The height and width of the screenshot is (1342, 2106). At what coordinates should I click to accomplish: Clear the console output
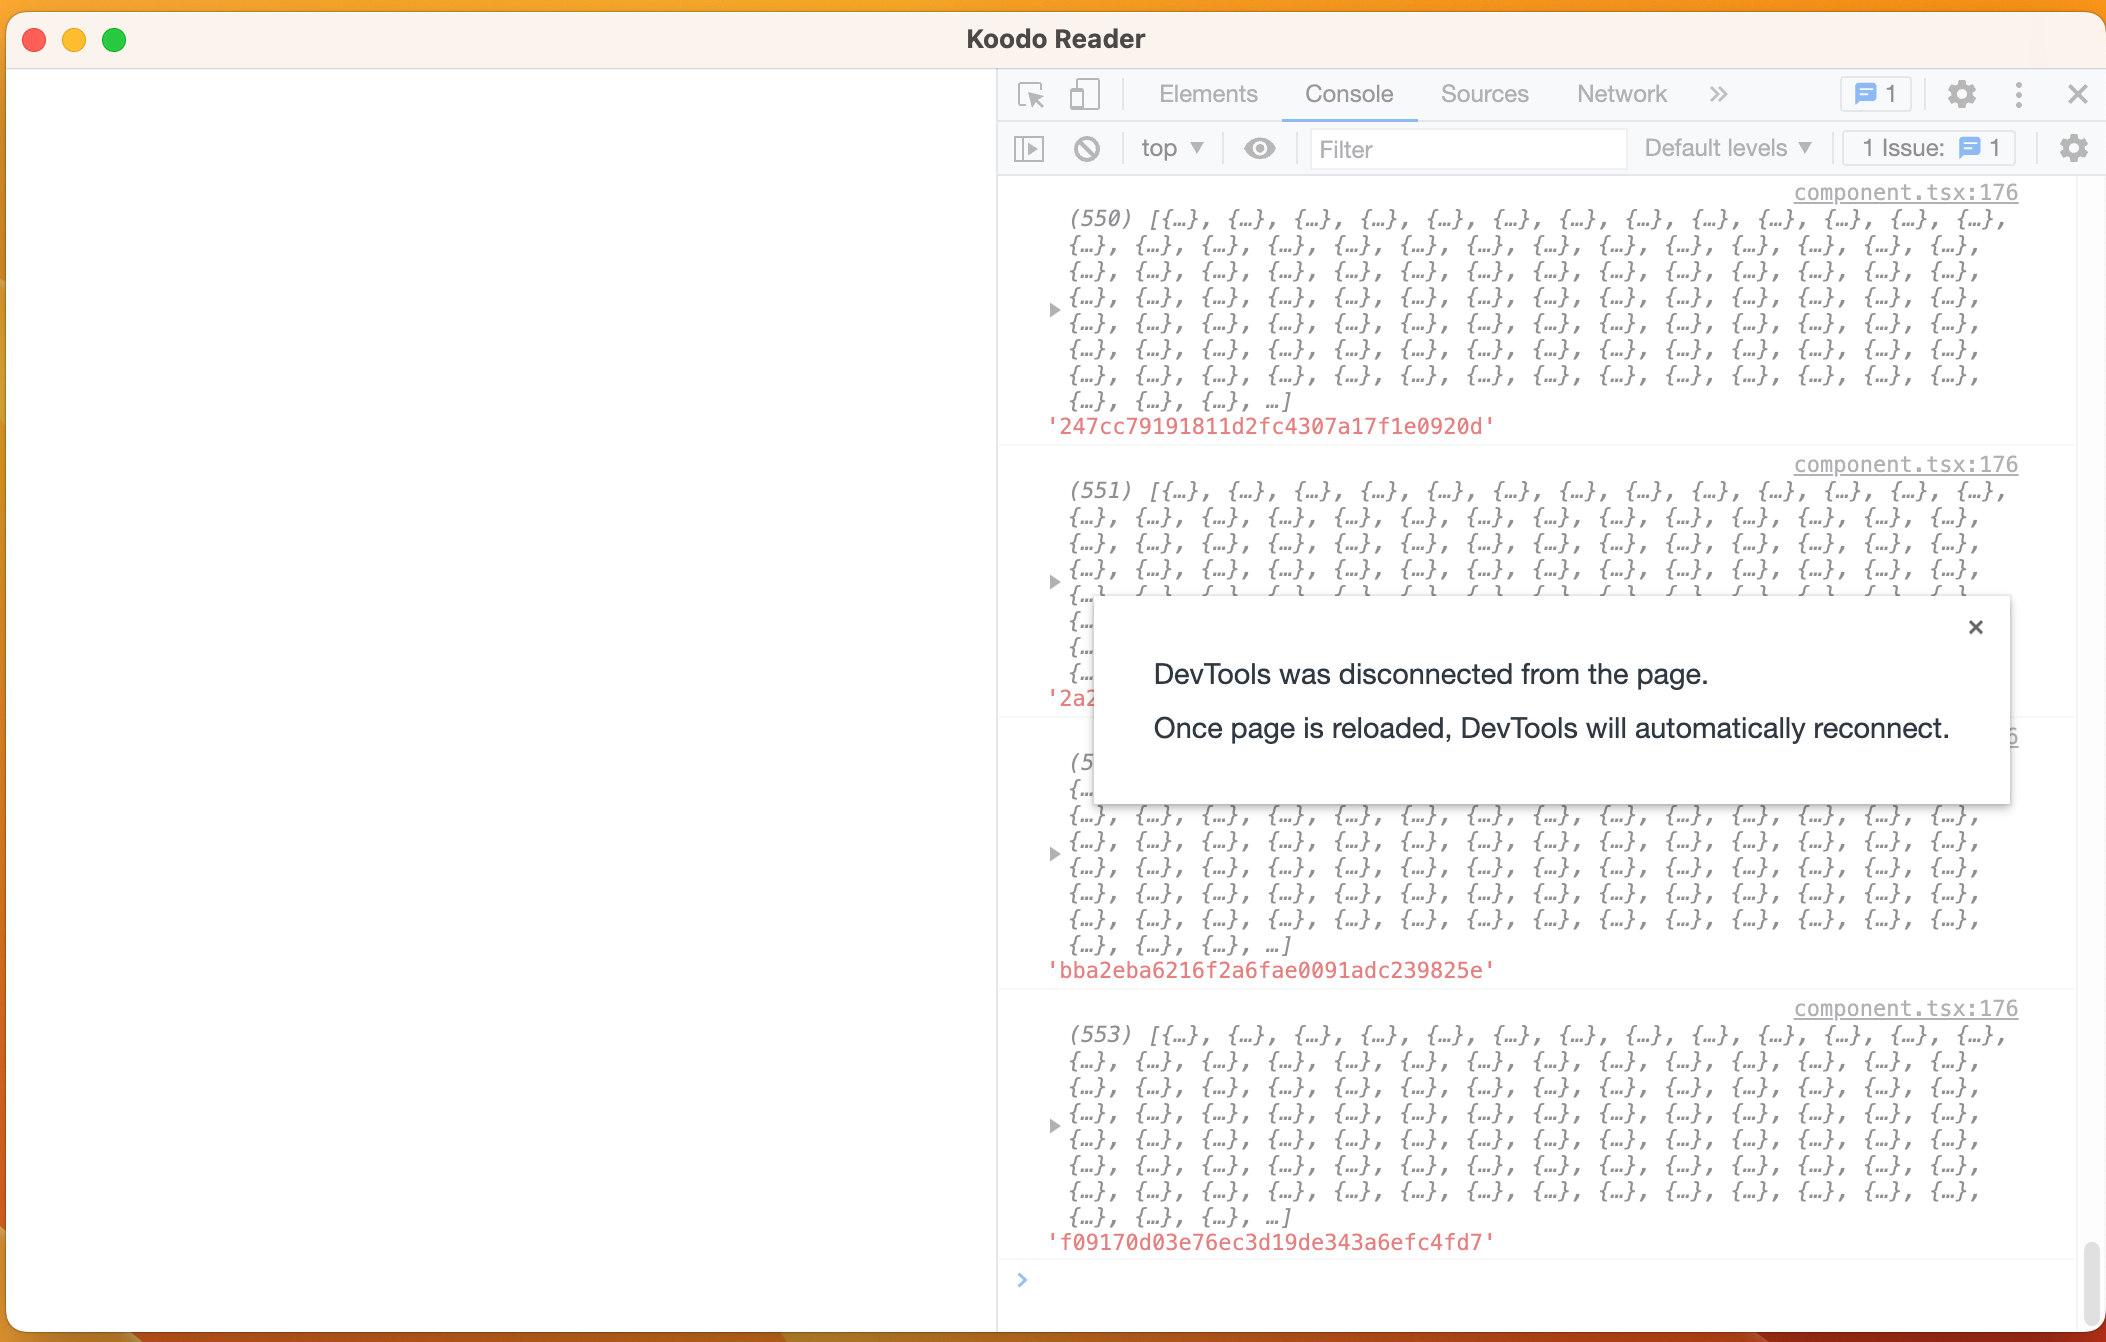(x=1087, y=148)
